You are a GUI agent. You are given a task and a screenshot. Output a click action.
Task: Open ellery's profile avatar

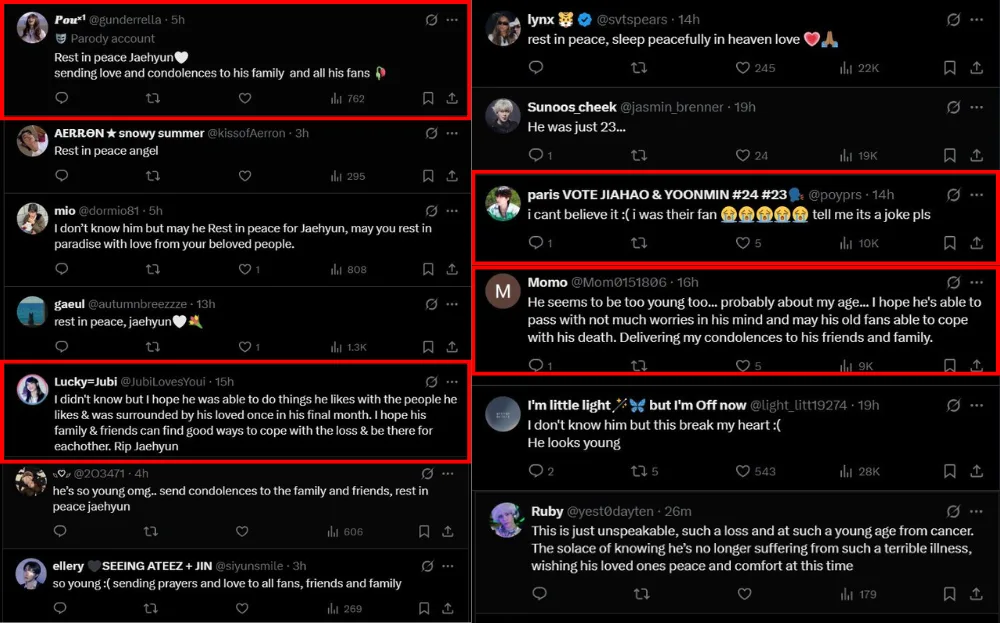31,573
